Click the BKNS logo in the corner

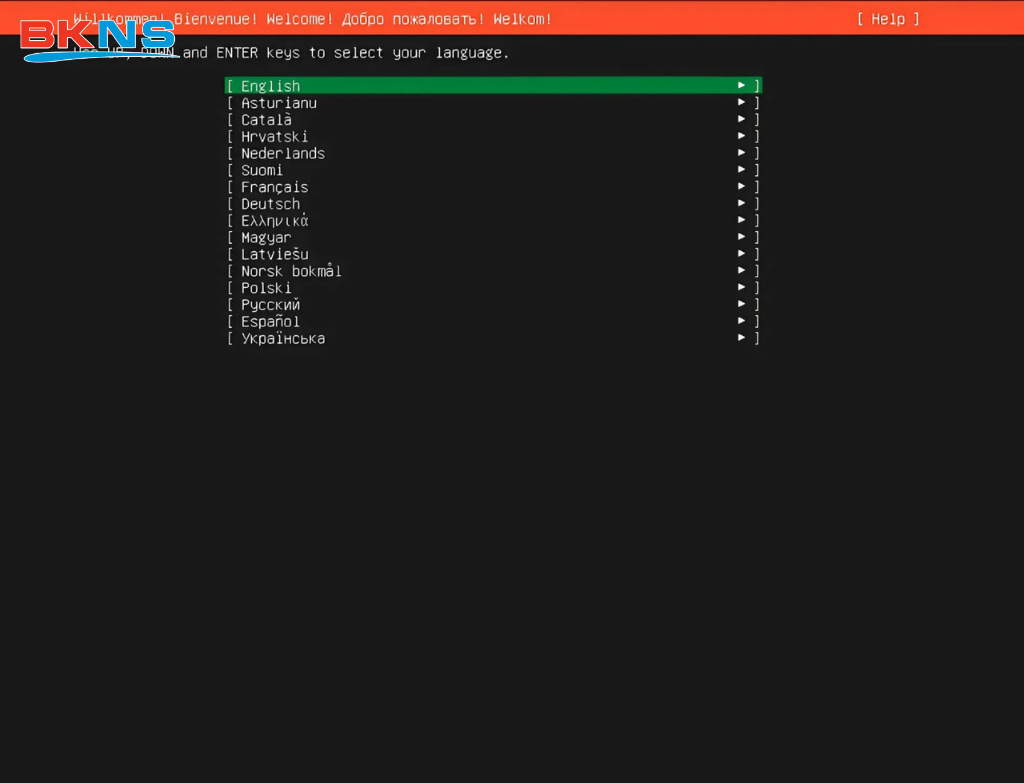tap(97, 38)
